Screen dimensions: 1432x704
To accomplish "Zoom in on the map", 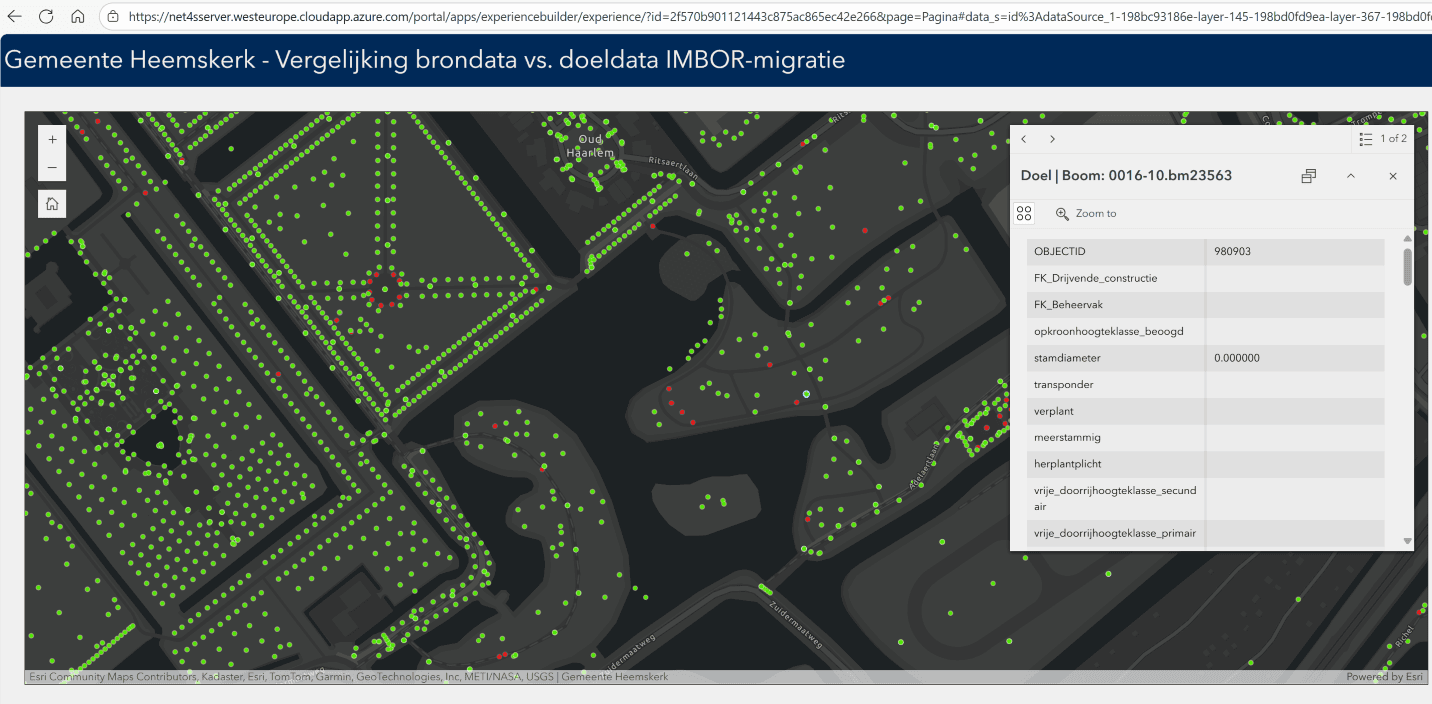I will coord(52,139).
